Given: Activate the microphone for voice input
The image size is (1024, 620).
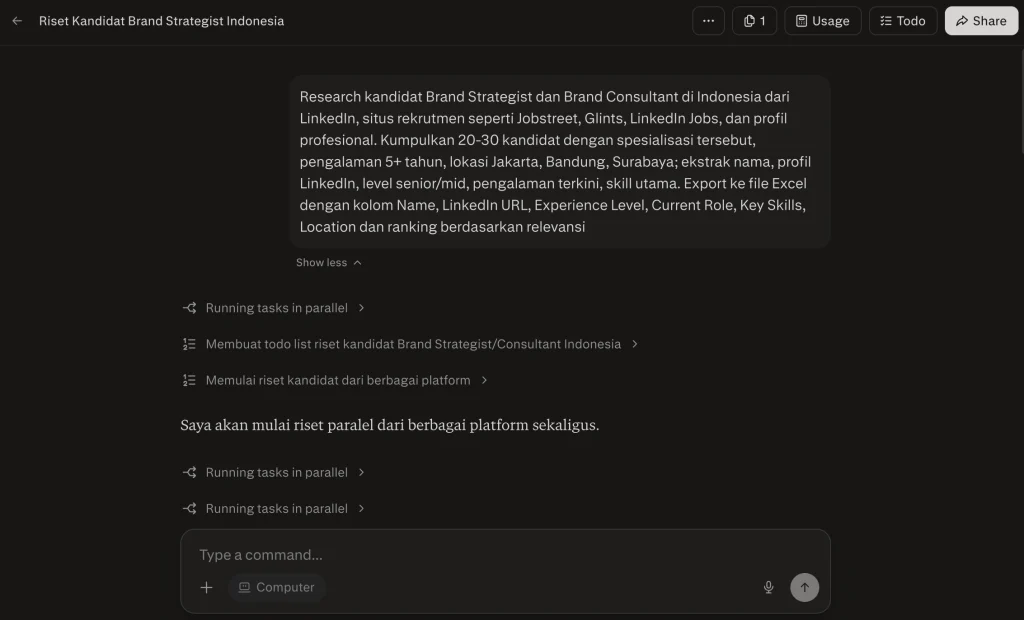Looking at the screenshot, I should click(768, 587).
